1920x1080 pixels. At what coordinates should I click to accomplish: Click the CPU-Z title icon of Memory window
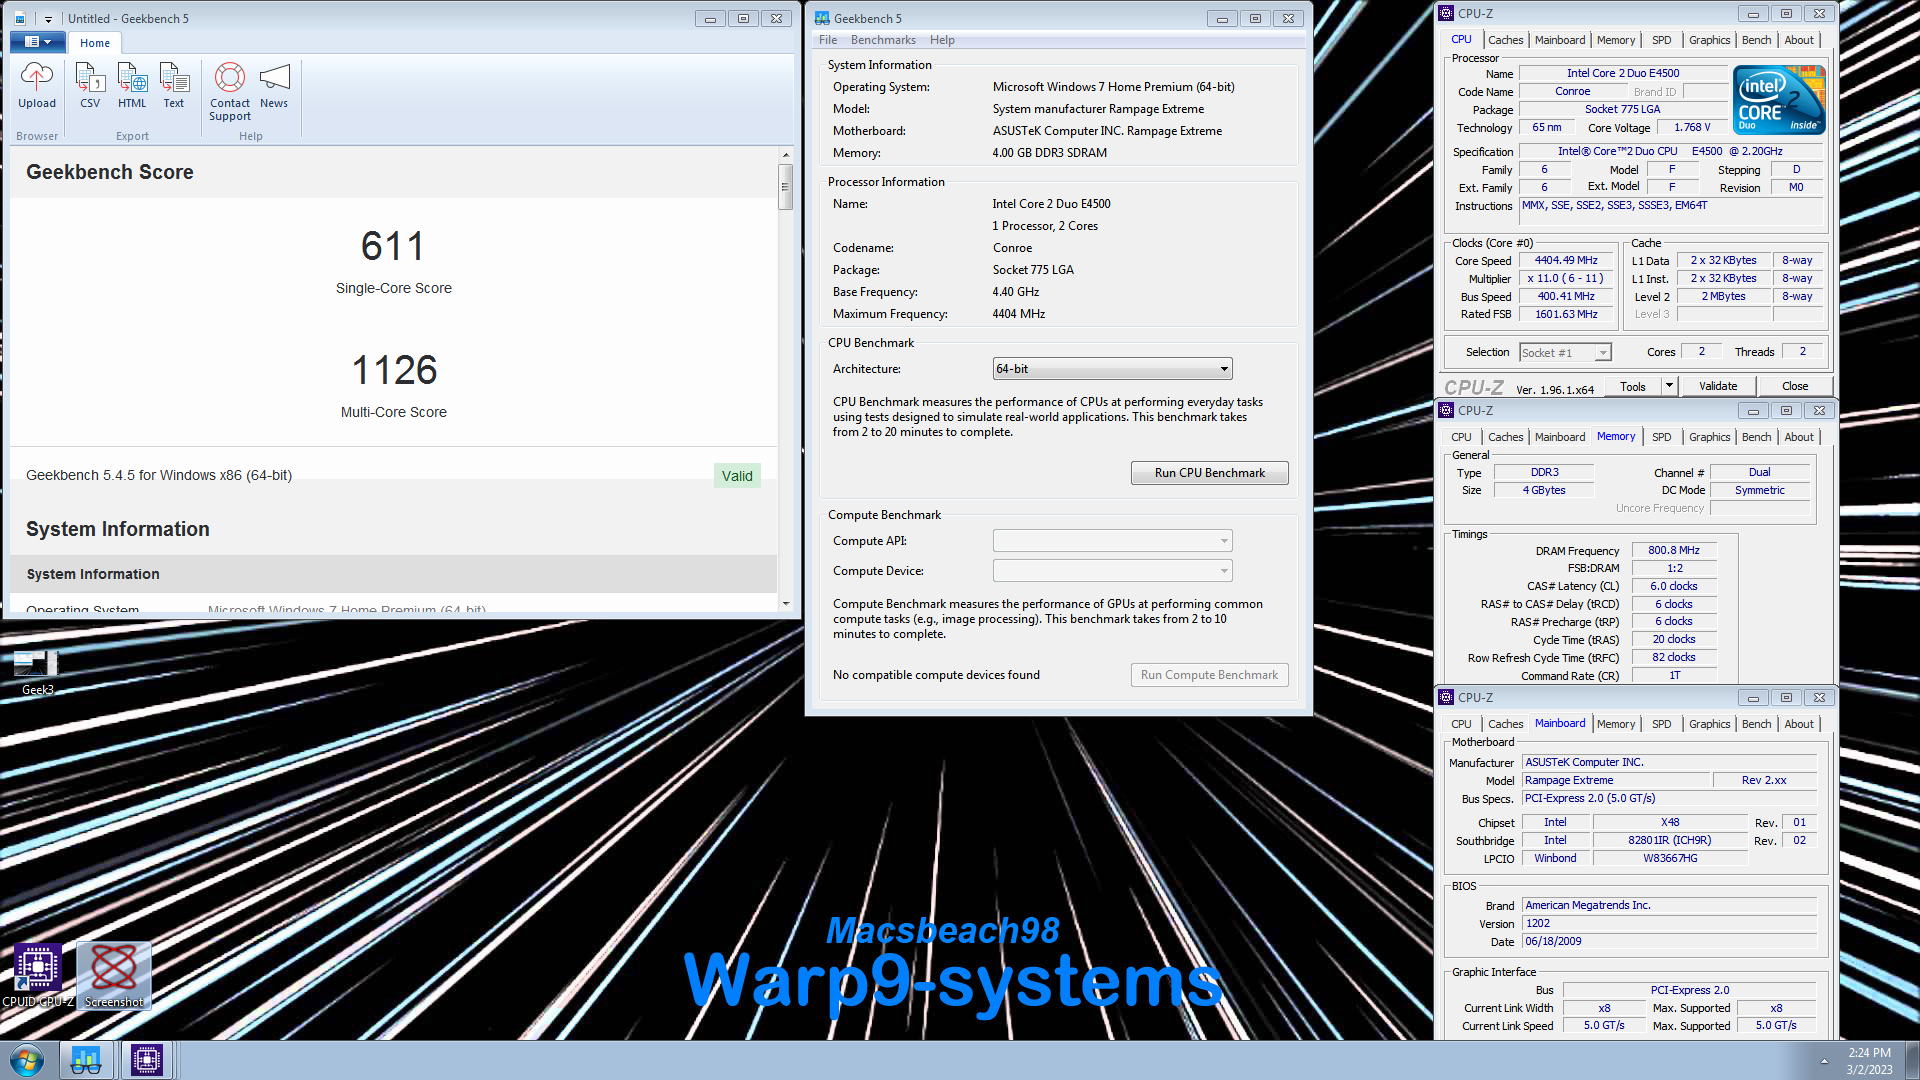click(x=1446, y=410)
